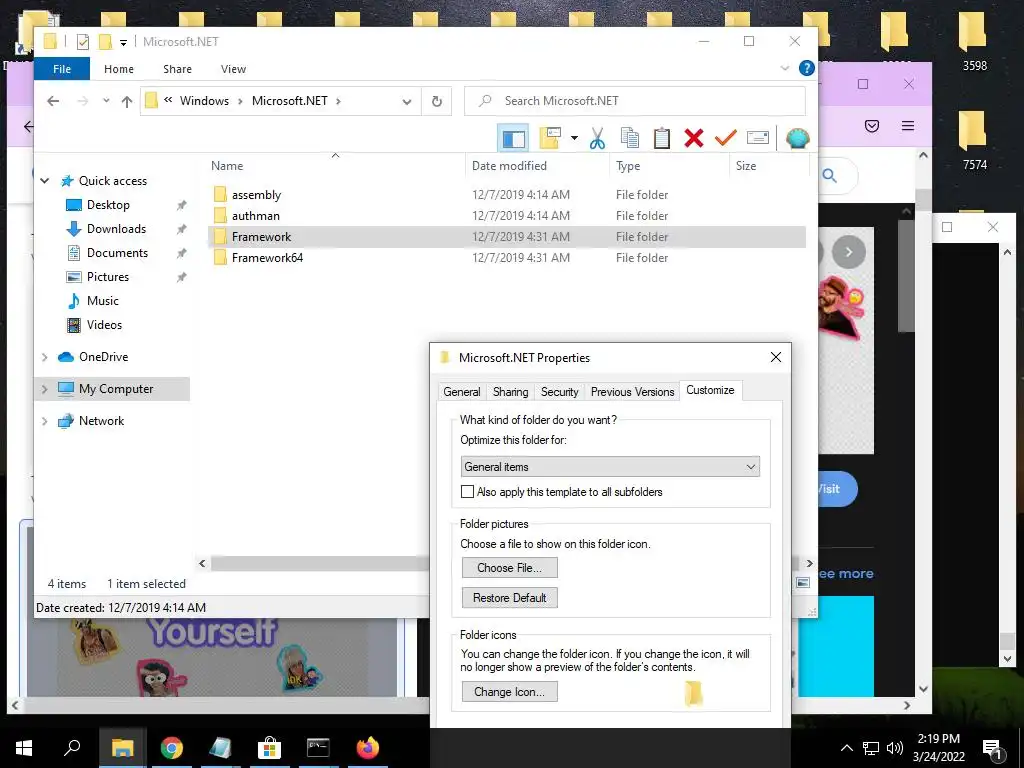
Task: Switch to the Security tab in Properties
Action: point(560,392)
